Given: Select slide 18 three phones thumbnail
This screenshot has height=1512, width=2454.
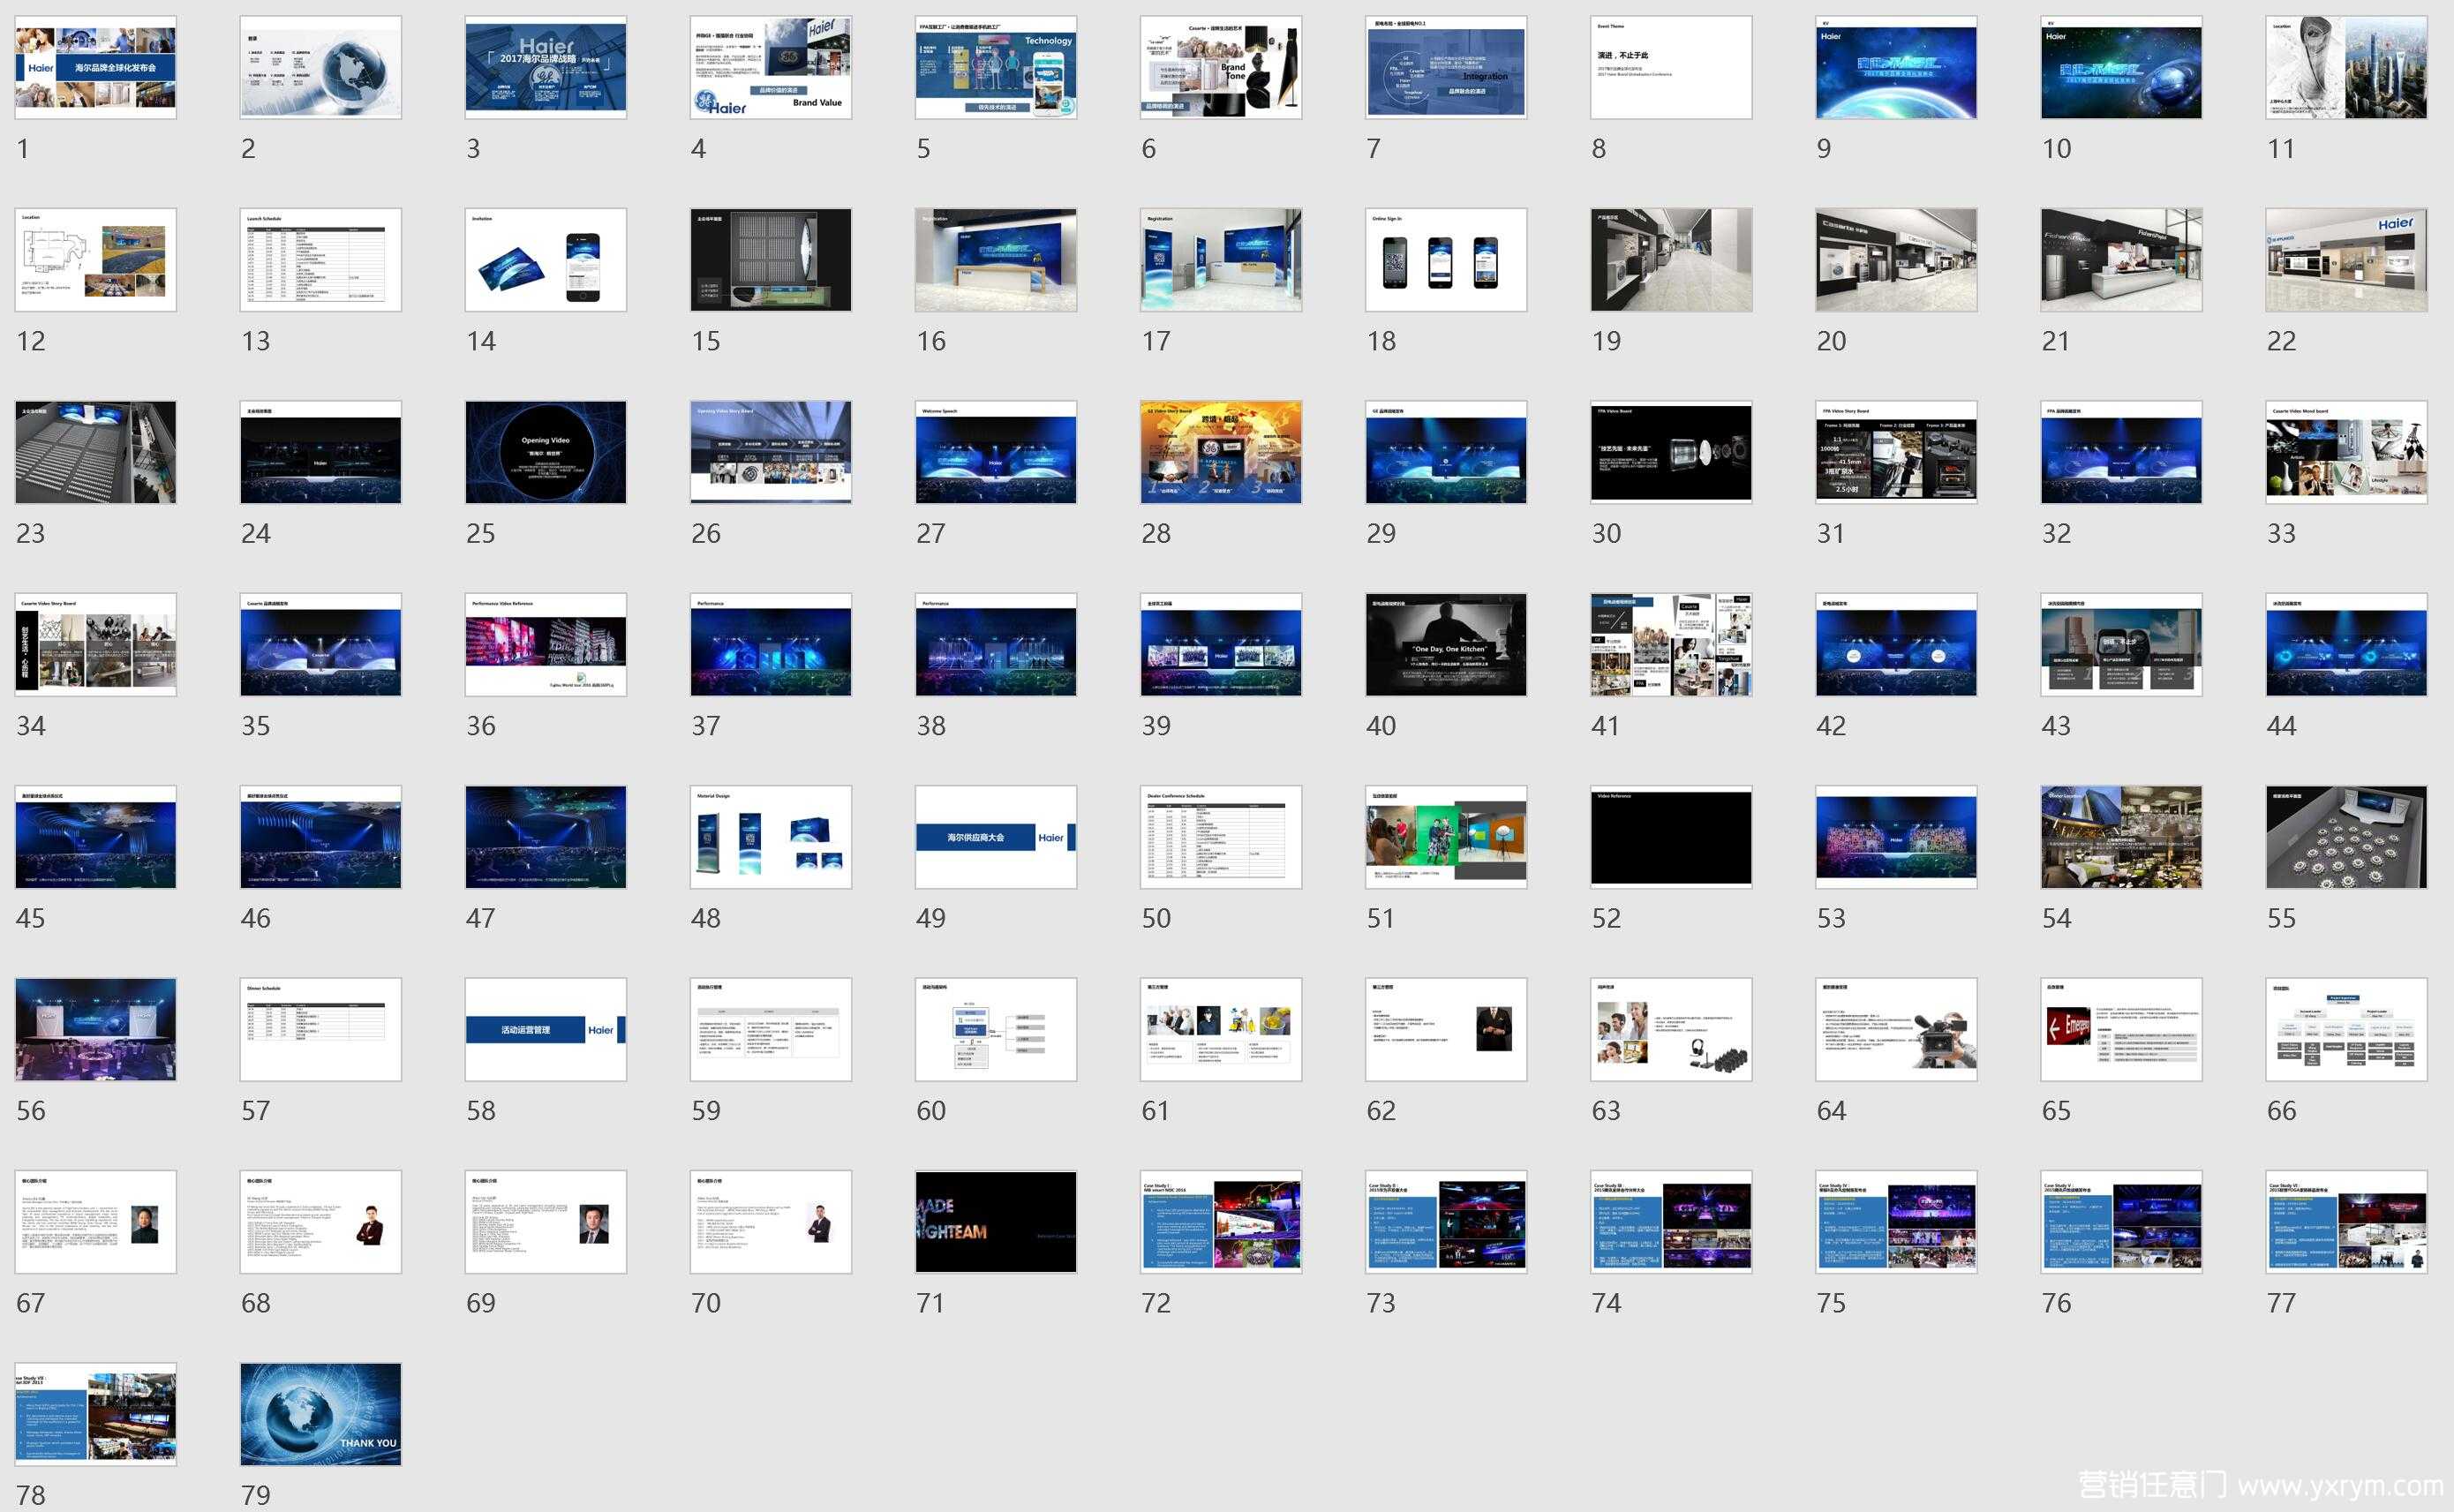Looking at the screenshot, I should coord(1446,260).
